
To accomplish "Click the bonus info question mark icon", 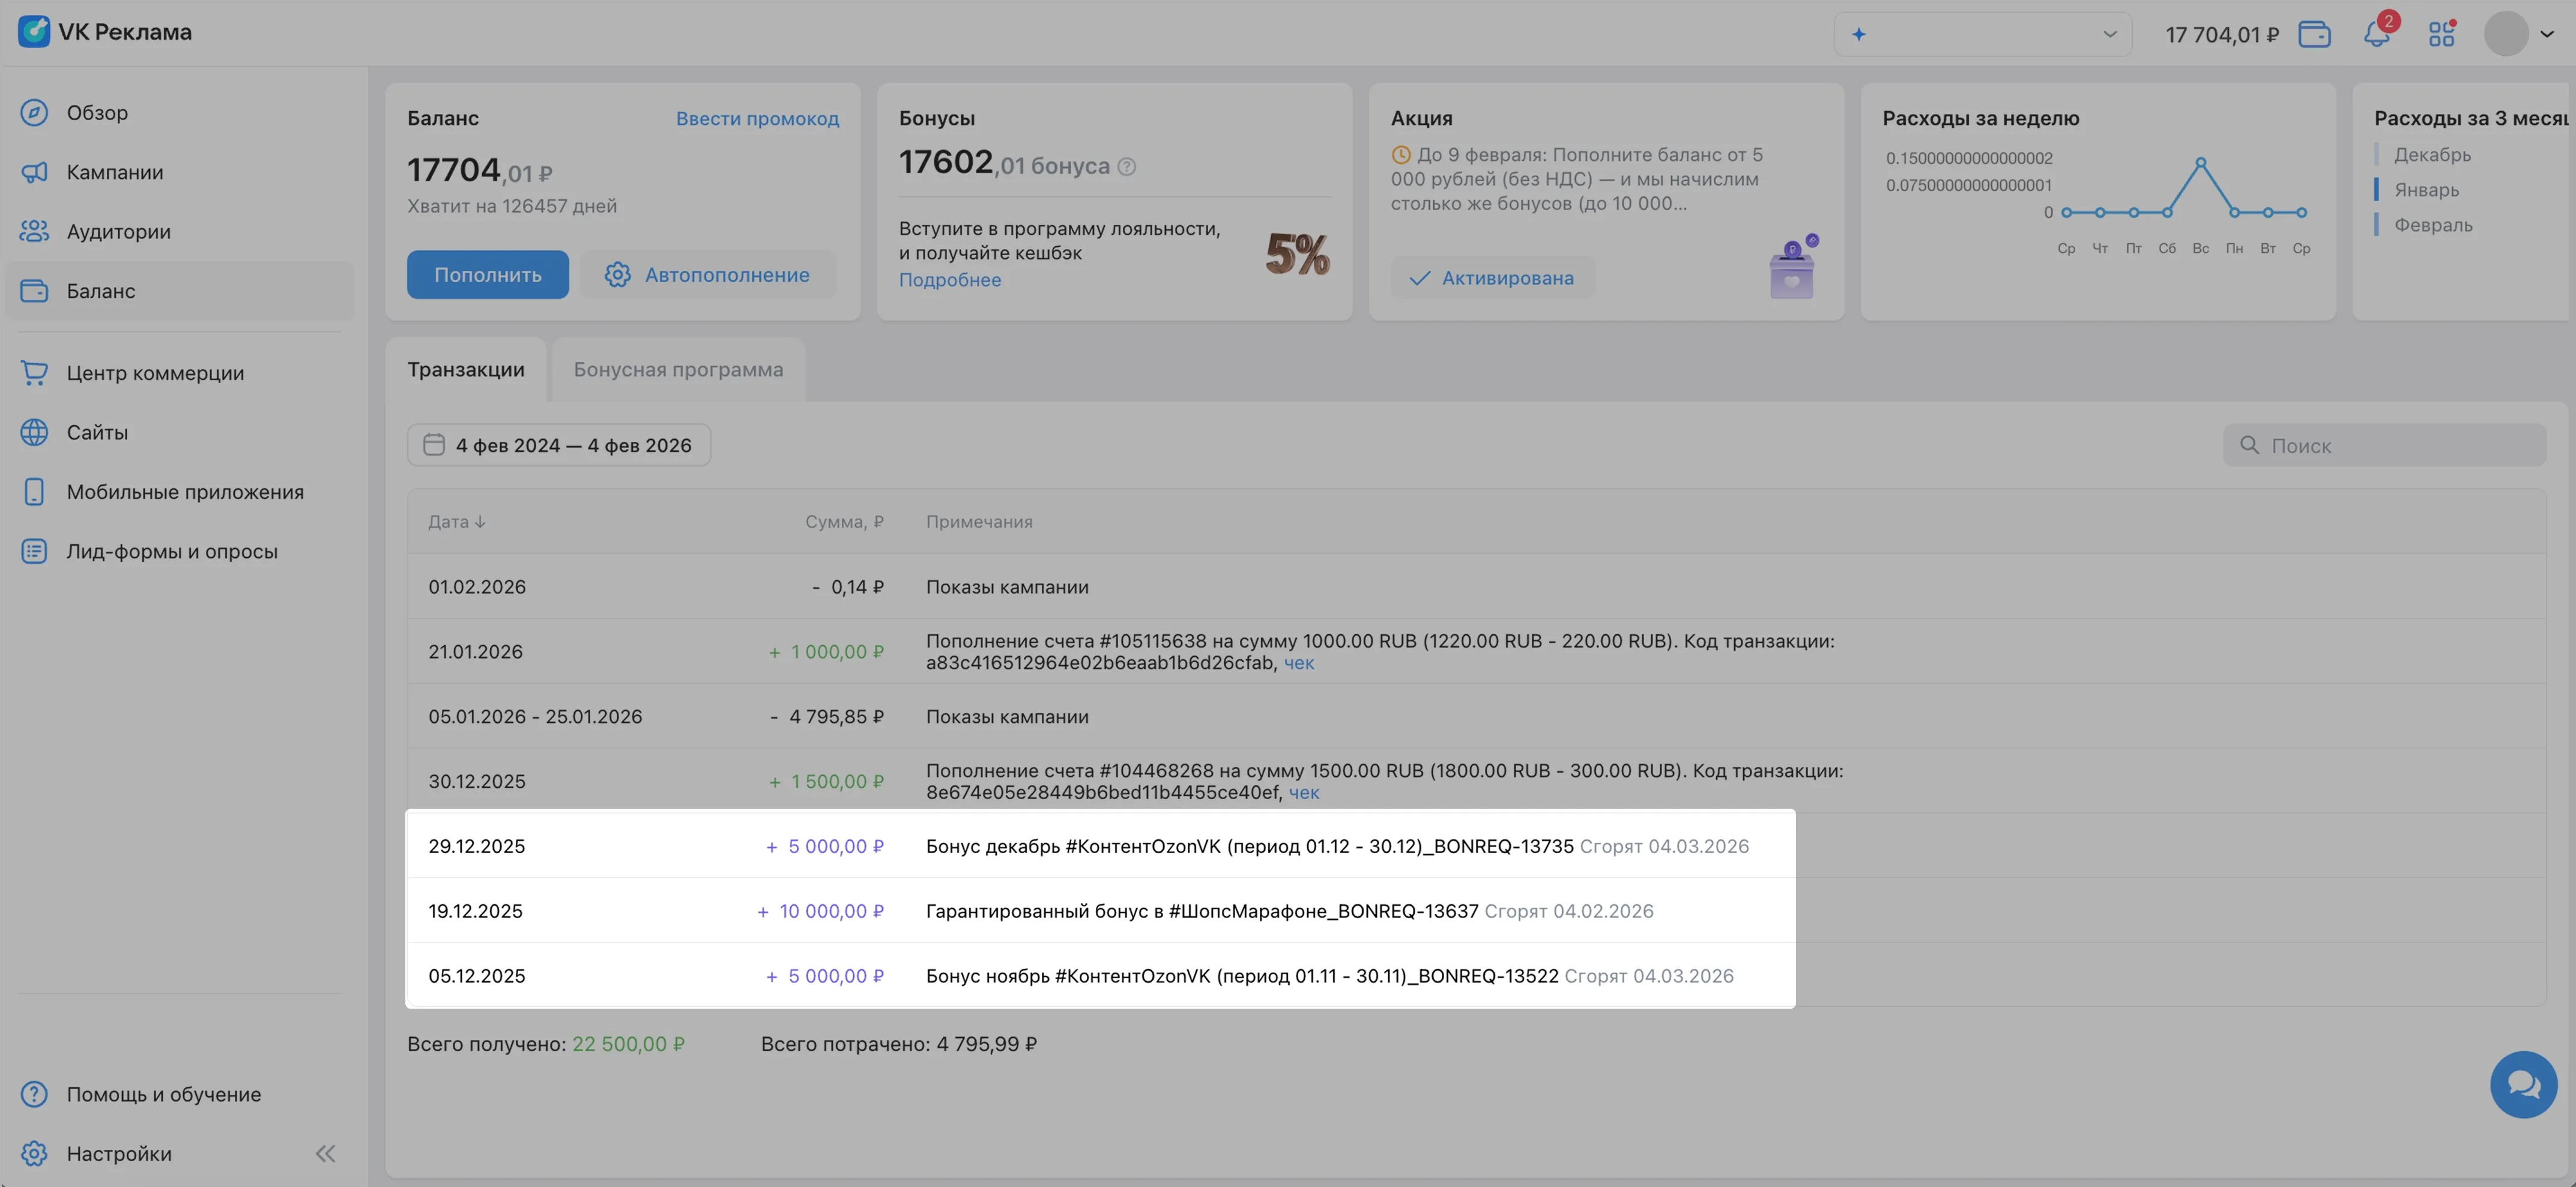I will [1126, 167].
